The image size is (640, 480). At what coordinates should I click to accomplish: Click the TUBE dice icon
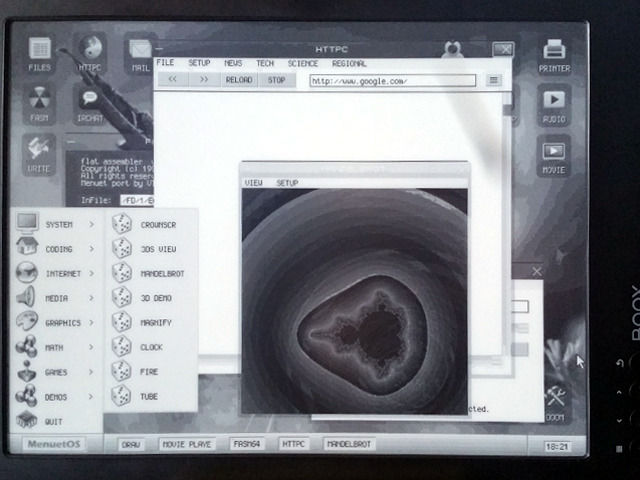(122, 396)
